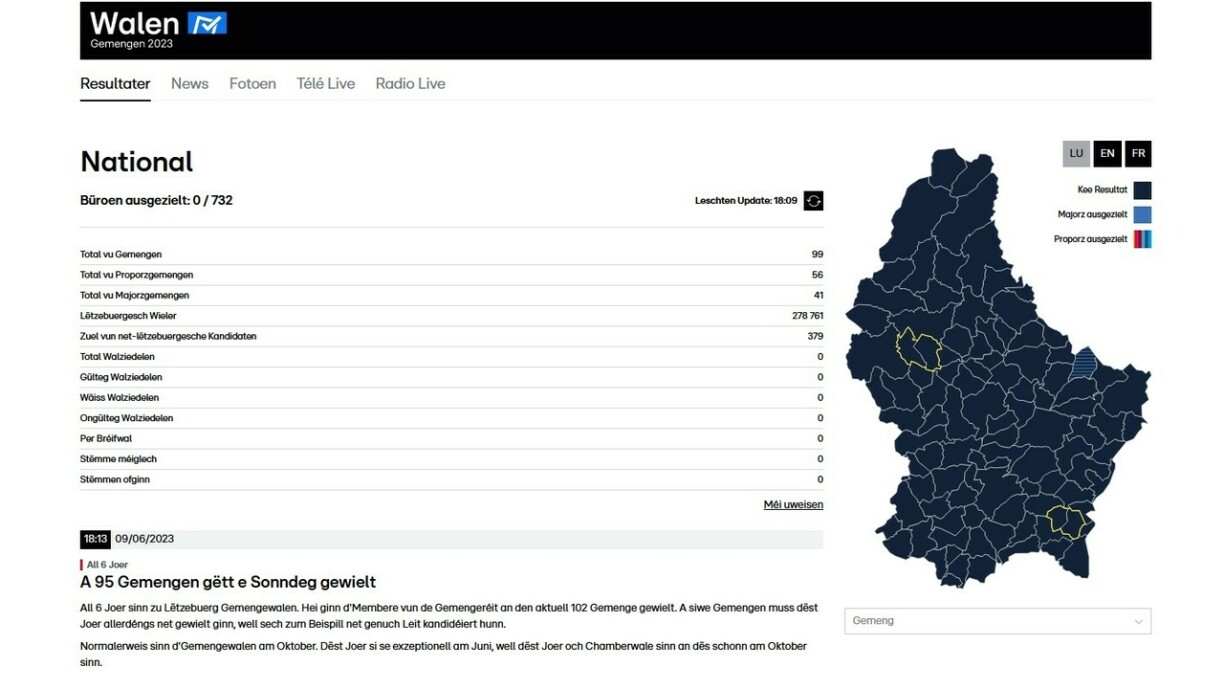Open the Fotoen tab
Image resolution: width=1224 pixels, height=689 pixels.
pyautogui.click(x=252, y=84)
